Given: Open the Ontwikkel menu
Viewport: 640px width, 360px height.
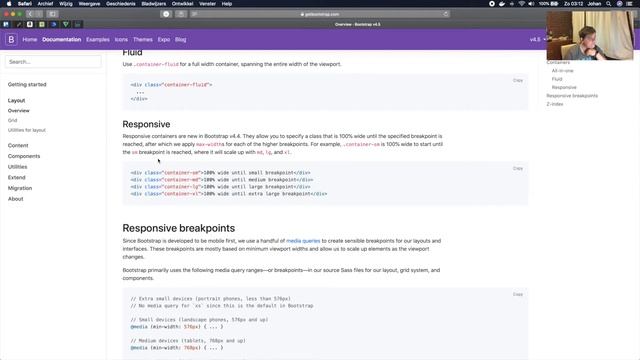Looking at the screenshot, I should point(182,4).
